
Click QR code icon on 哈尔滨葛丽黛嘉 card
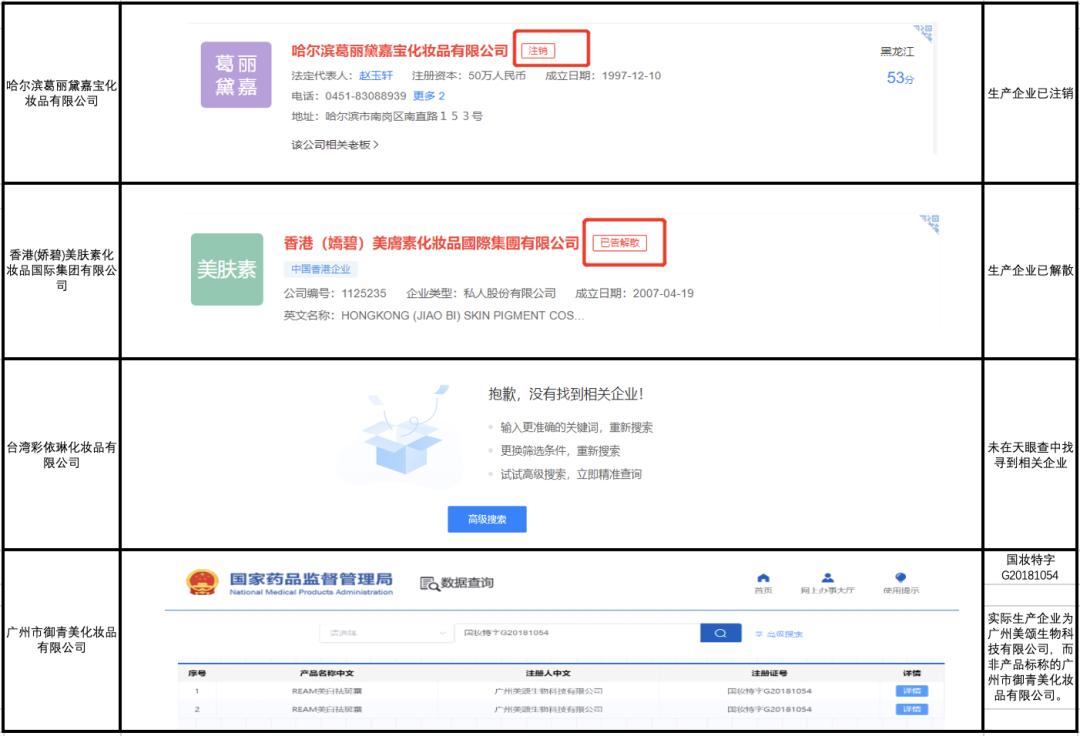tap(924, 32)
